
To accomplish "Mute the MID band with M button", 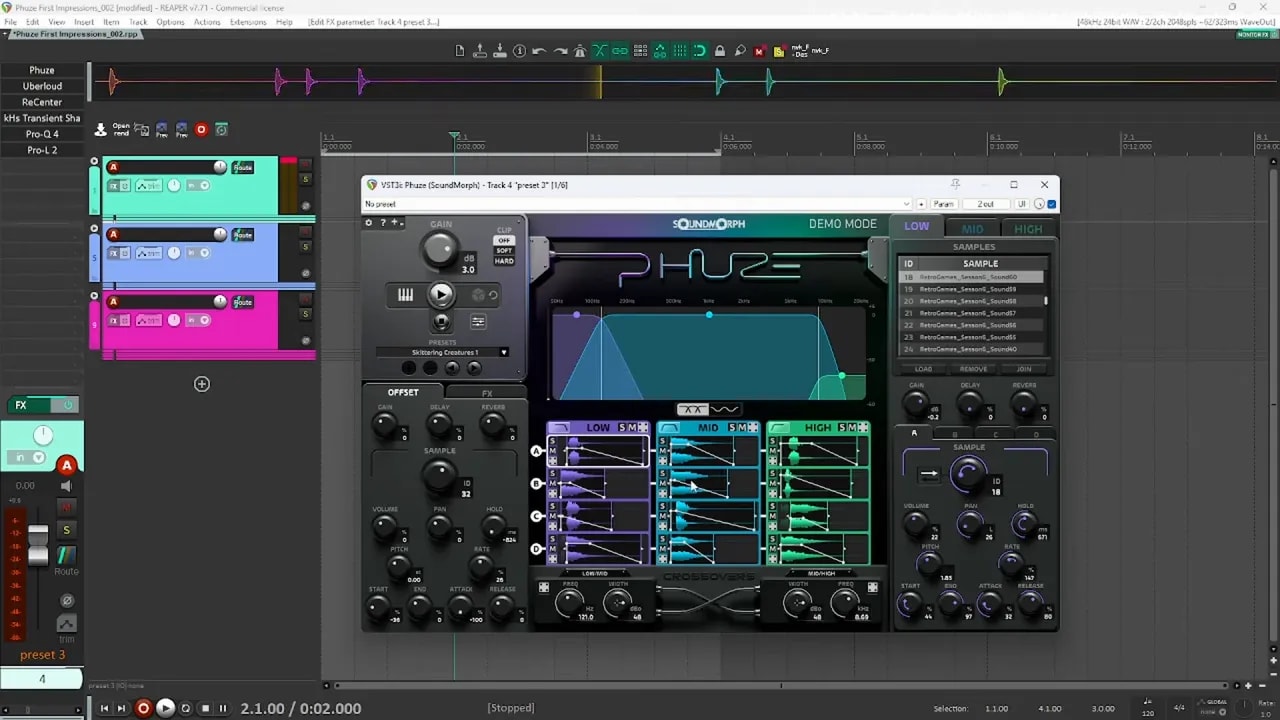I will pyautogui.click(x=742, y=428).
